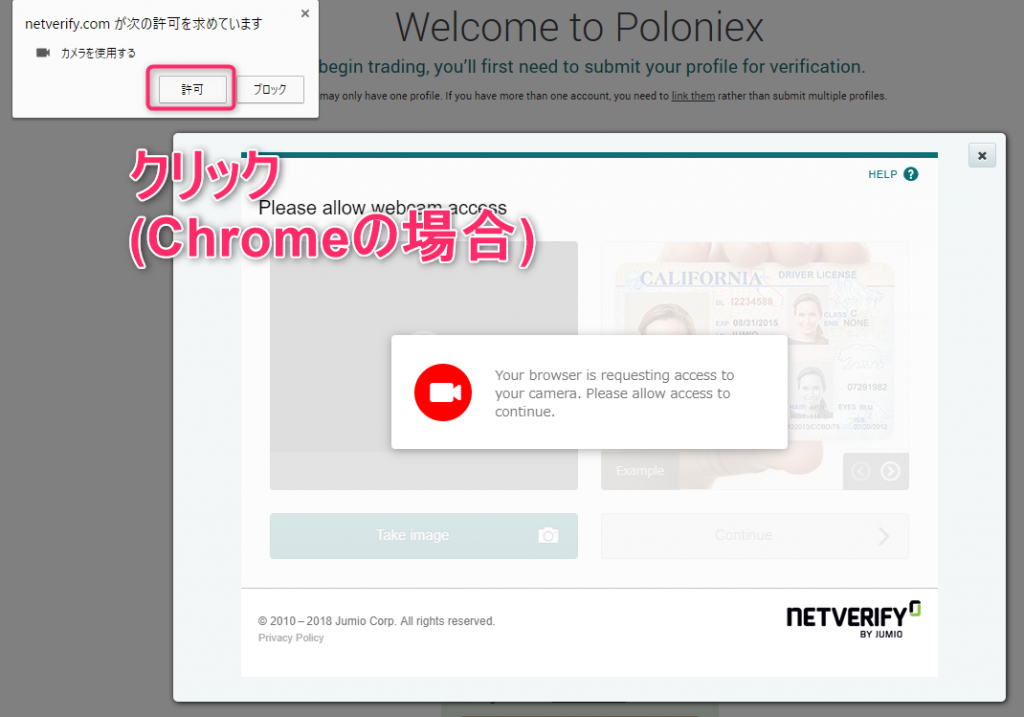1024x717 pixels.
Task: Show the previous example with left arrow
Action: point(861,471)
